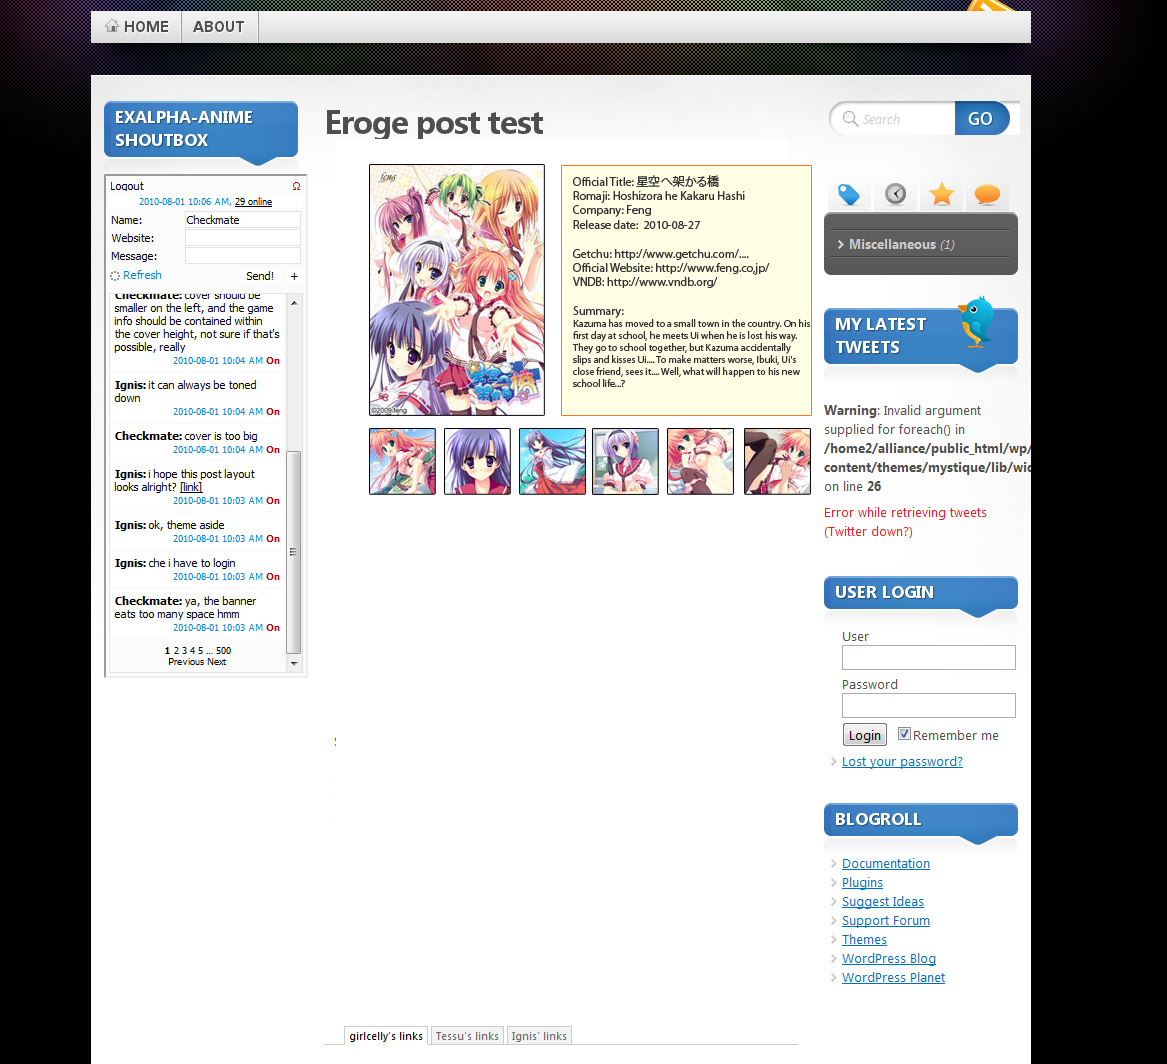Click the User Login widget heading
The width and height of the screenshot is (1167, 1064).
(x=921, y=592)
